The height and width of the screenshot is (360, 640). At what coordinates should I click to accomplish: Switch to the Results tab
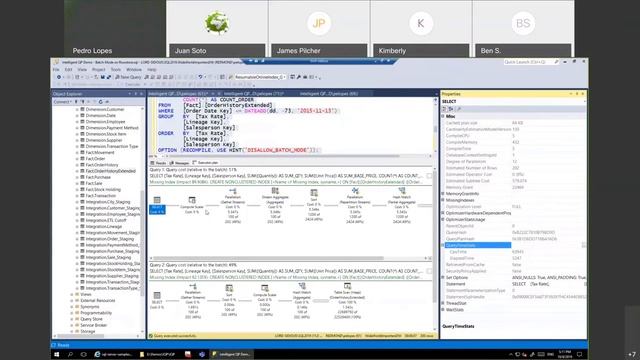pos(159,163)
